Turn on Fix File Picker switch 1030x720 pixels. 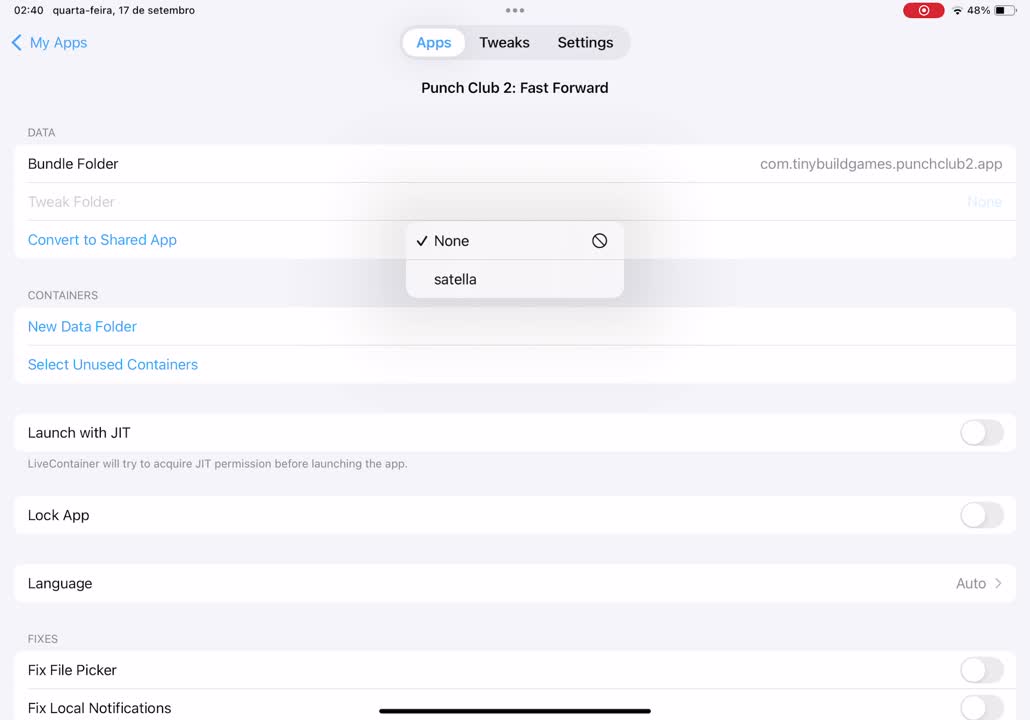pyautogui.click(x=981, y=670)
